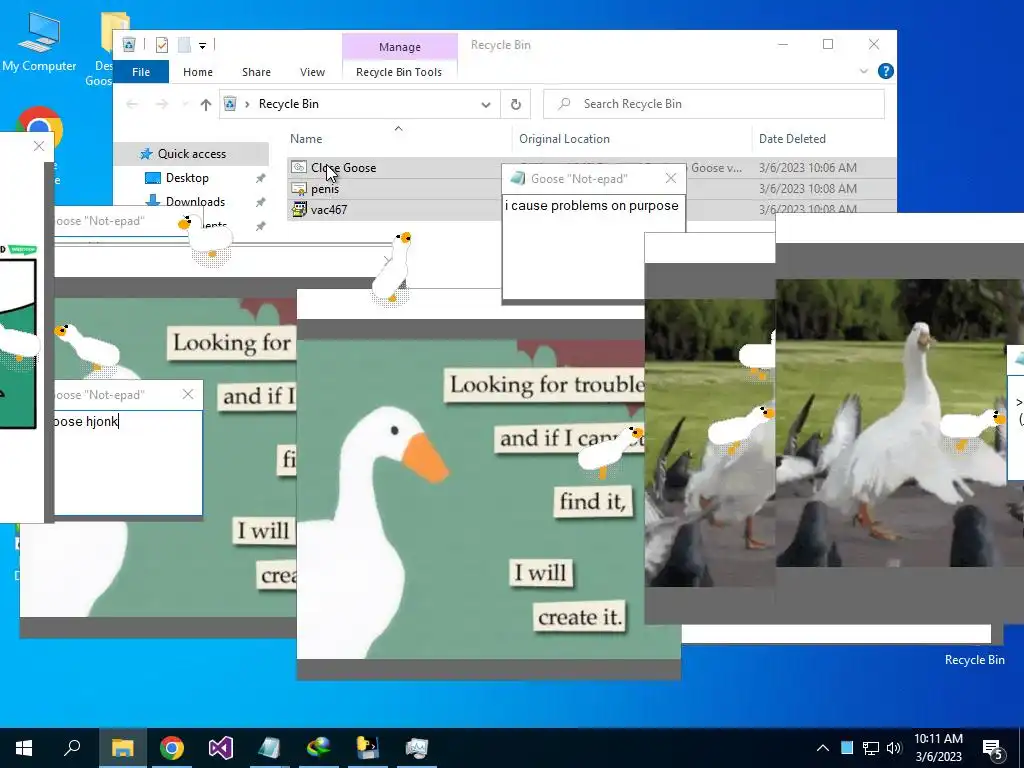
Task: Click the vac467 file icon
Action: (298, 210)
